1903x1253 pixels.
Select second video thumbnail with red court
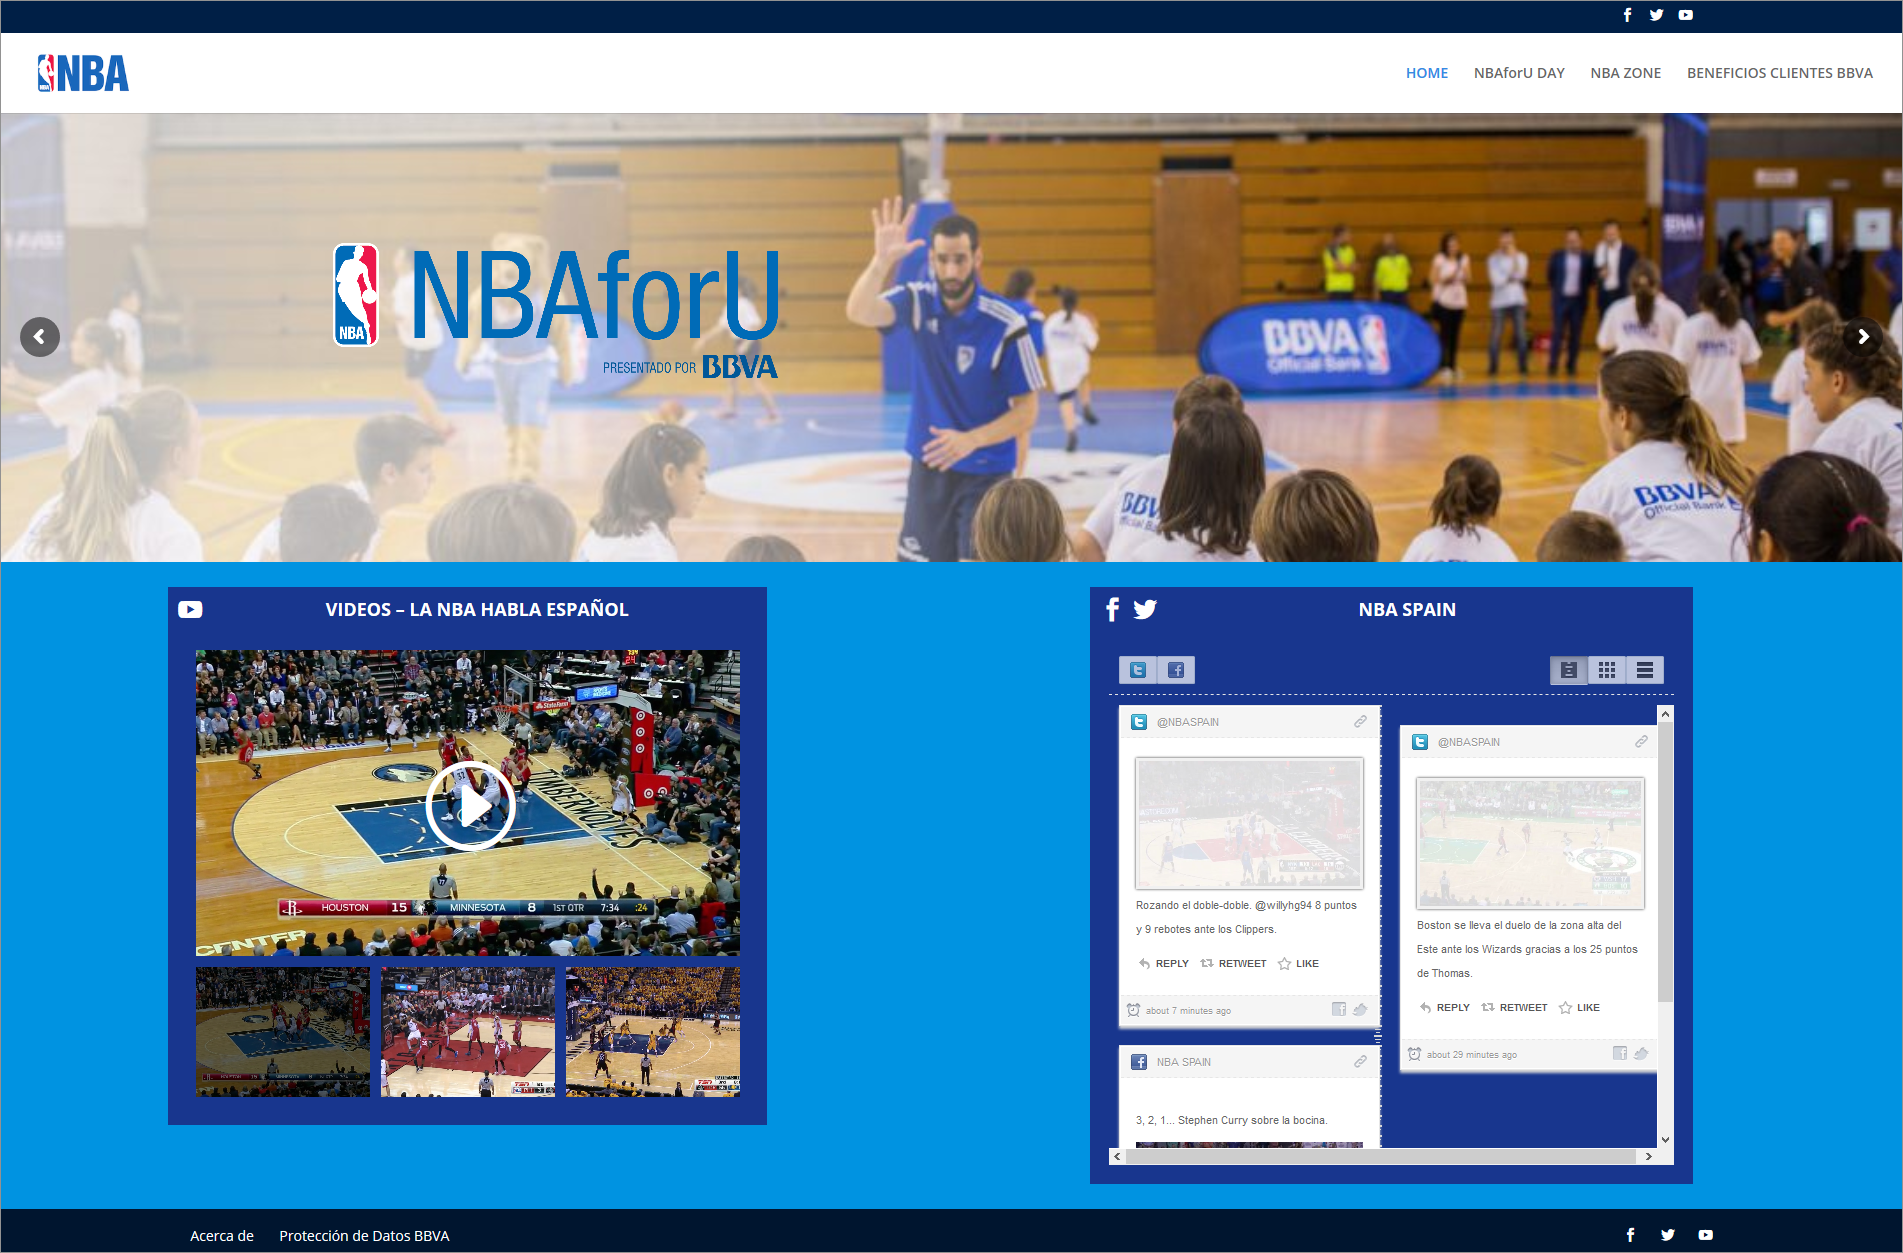coord(468,1032)
